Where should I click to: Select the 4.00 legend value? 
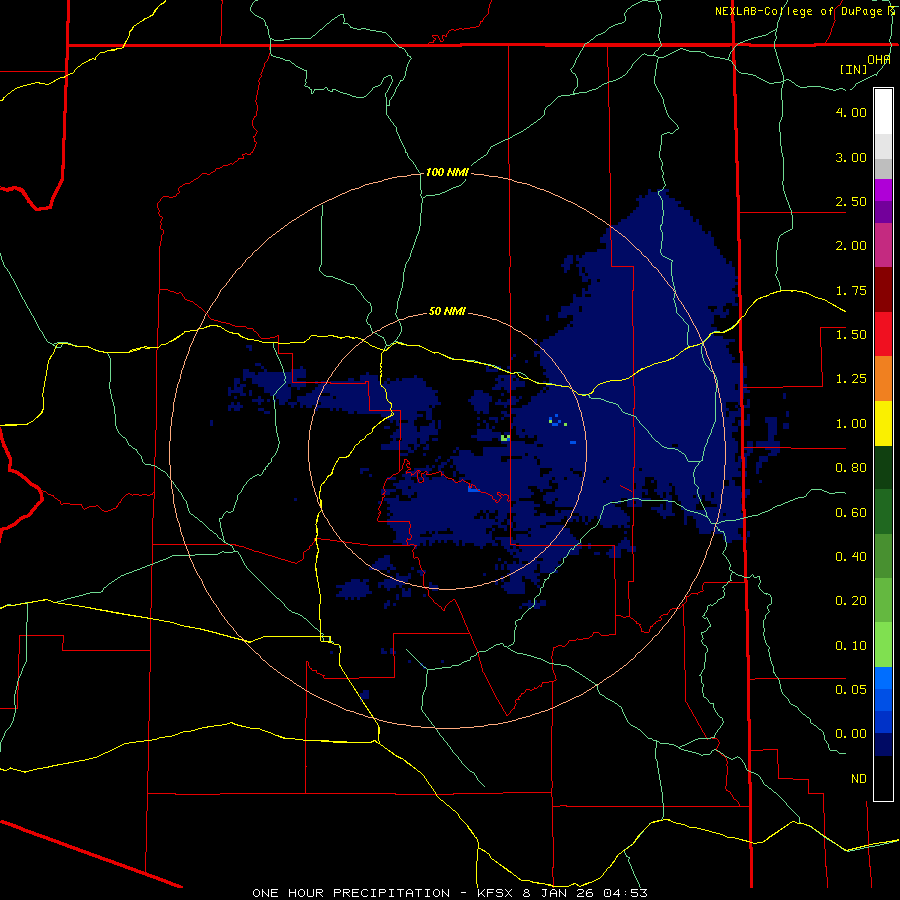[x=851, y=112]
